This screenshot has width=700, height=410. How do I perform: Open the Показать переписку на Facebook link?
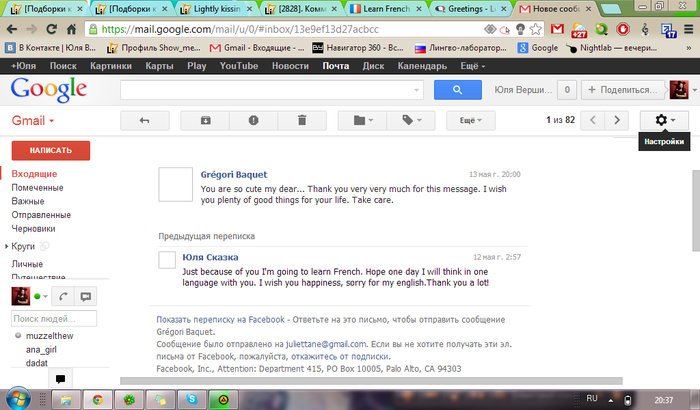(220, 320)
